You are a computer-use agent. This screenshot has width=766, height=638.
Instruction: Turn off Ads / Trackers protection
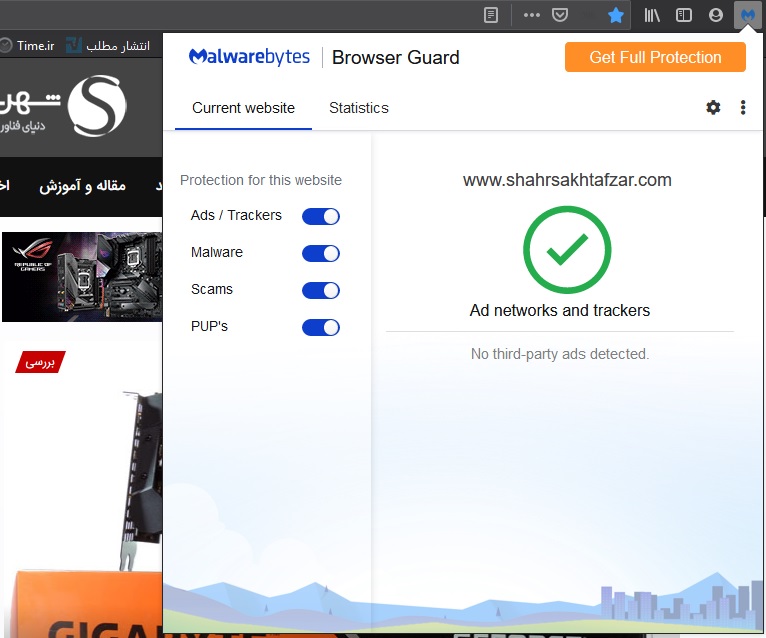[x=320, y=216]
